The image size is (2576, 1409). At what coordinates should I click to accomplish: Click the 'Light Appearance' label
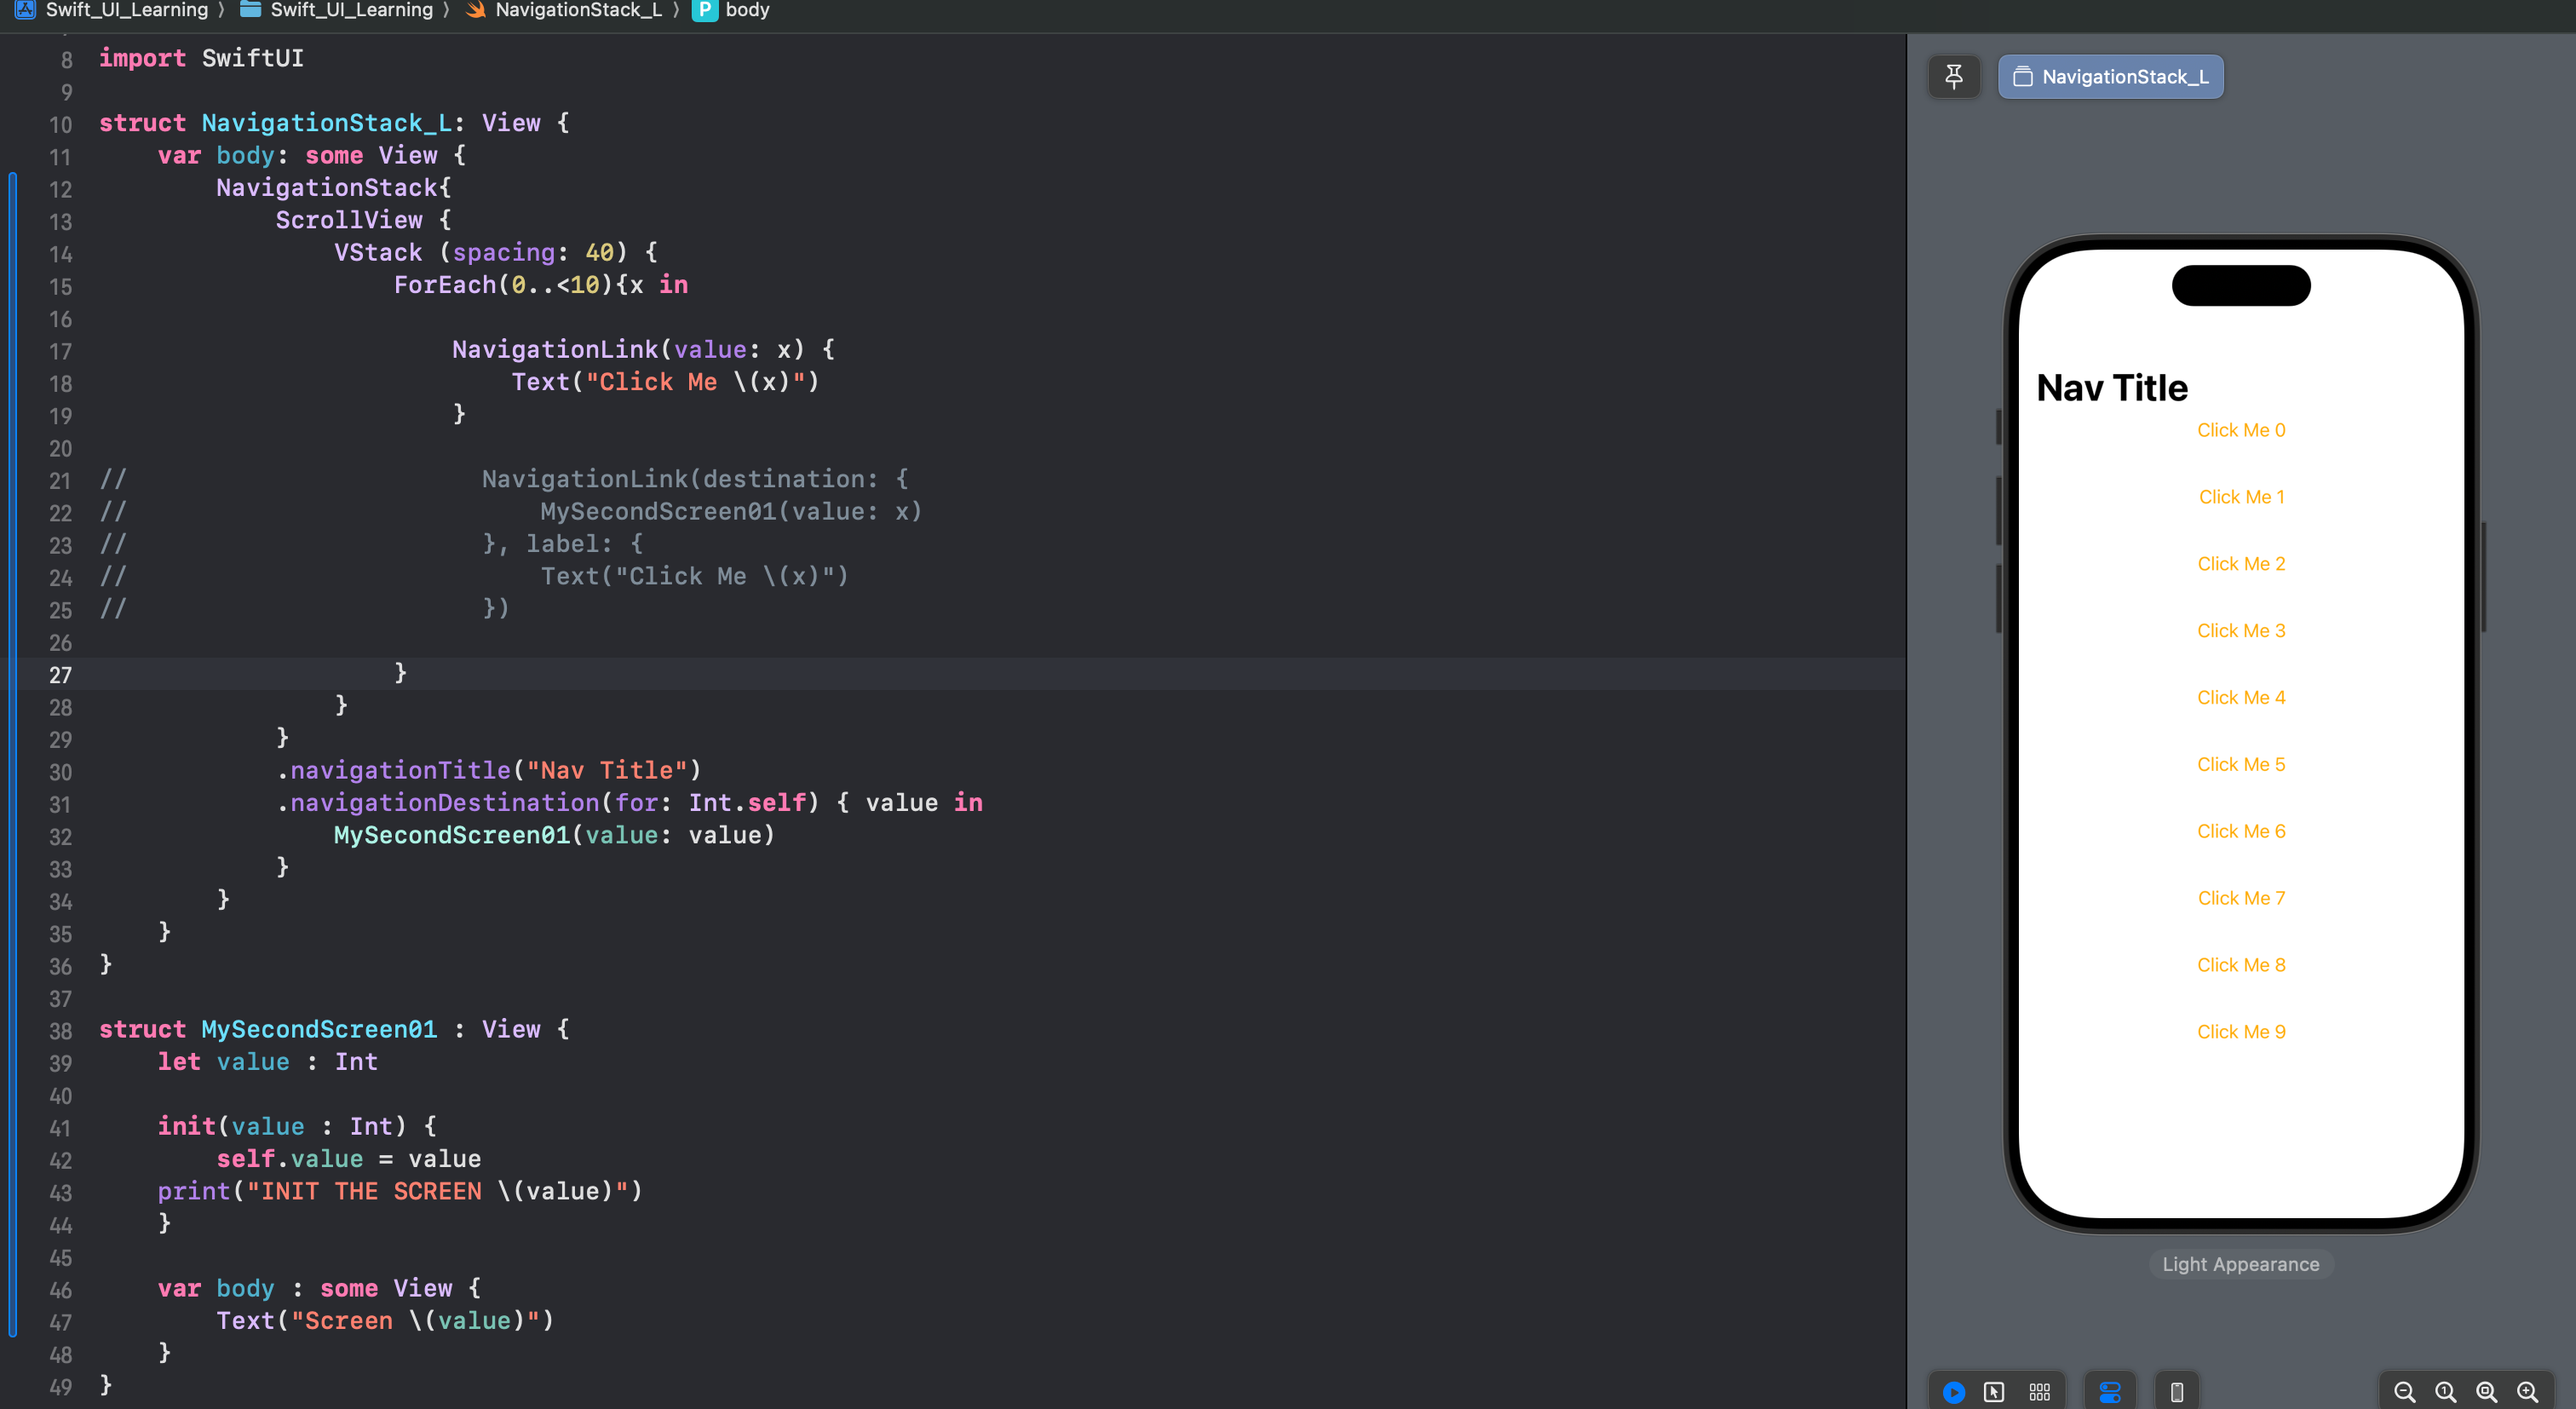click(x=2240, y=1264)
